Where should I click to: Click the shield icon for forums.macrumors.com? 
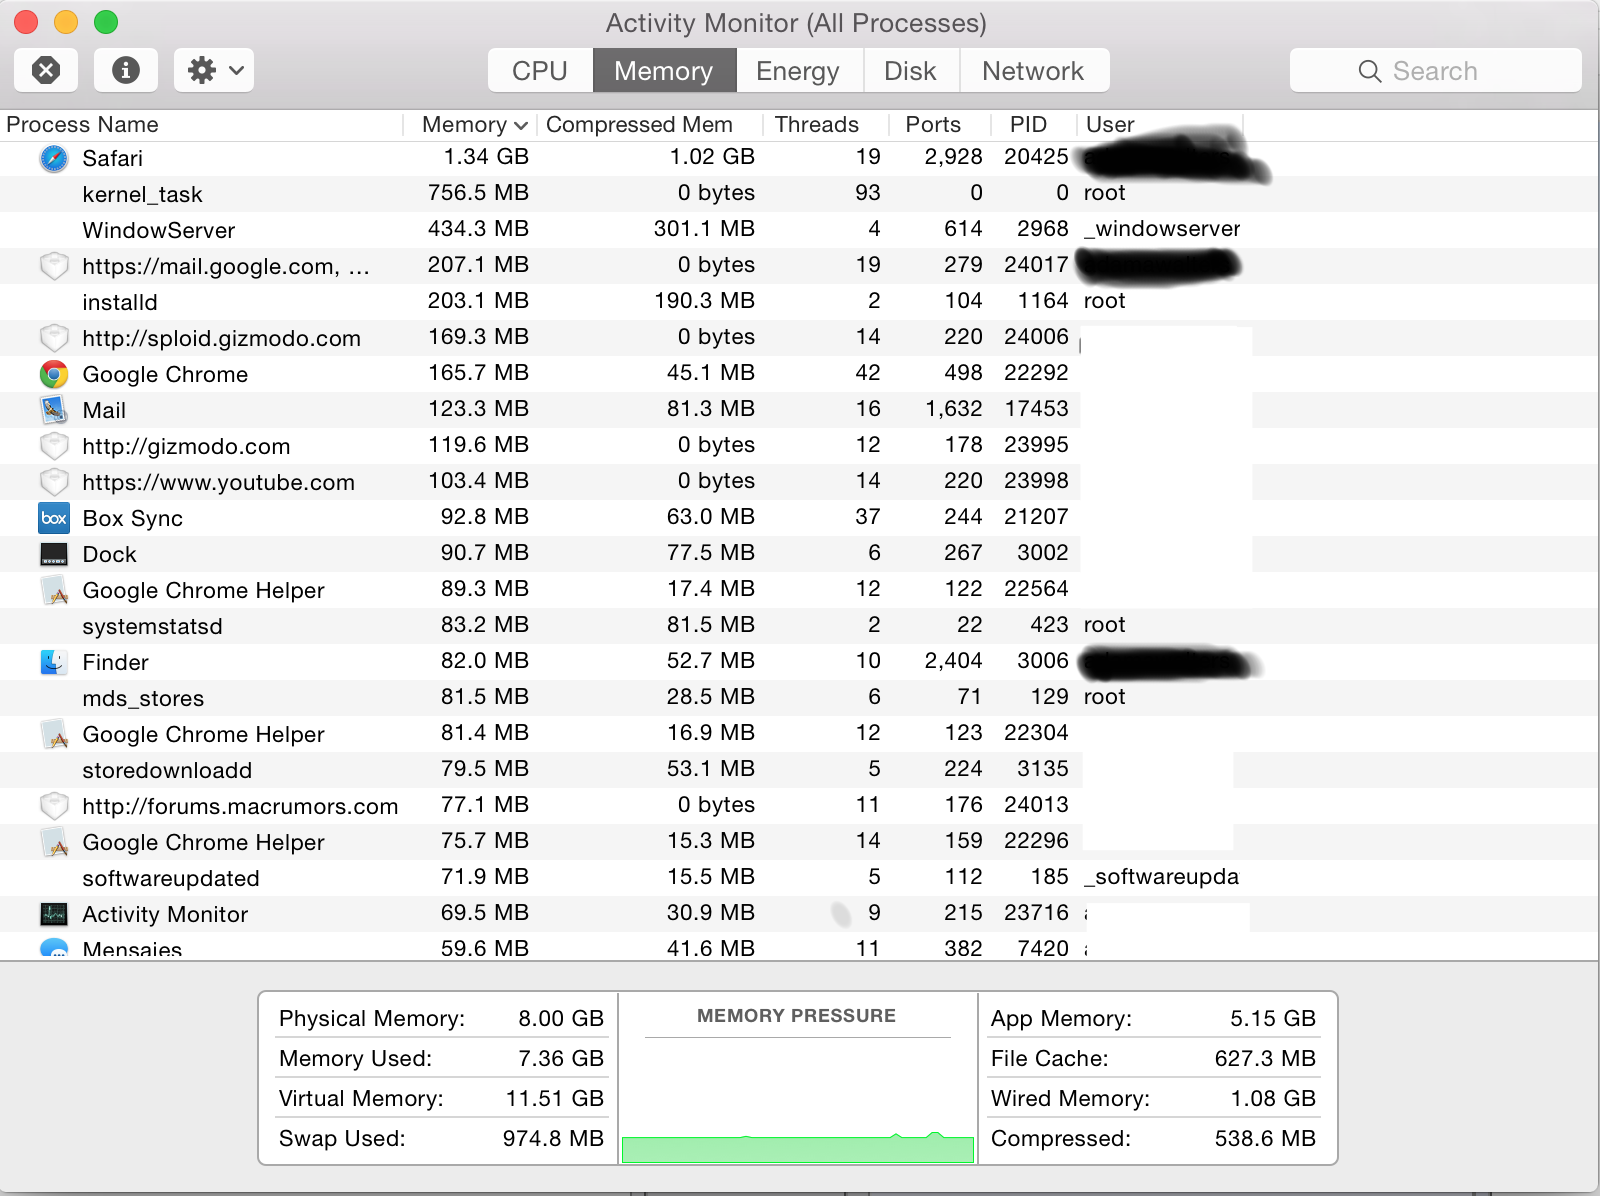pyautogui.click(x=54, y=806)
